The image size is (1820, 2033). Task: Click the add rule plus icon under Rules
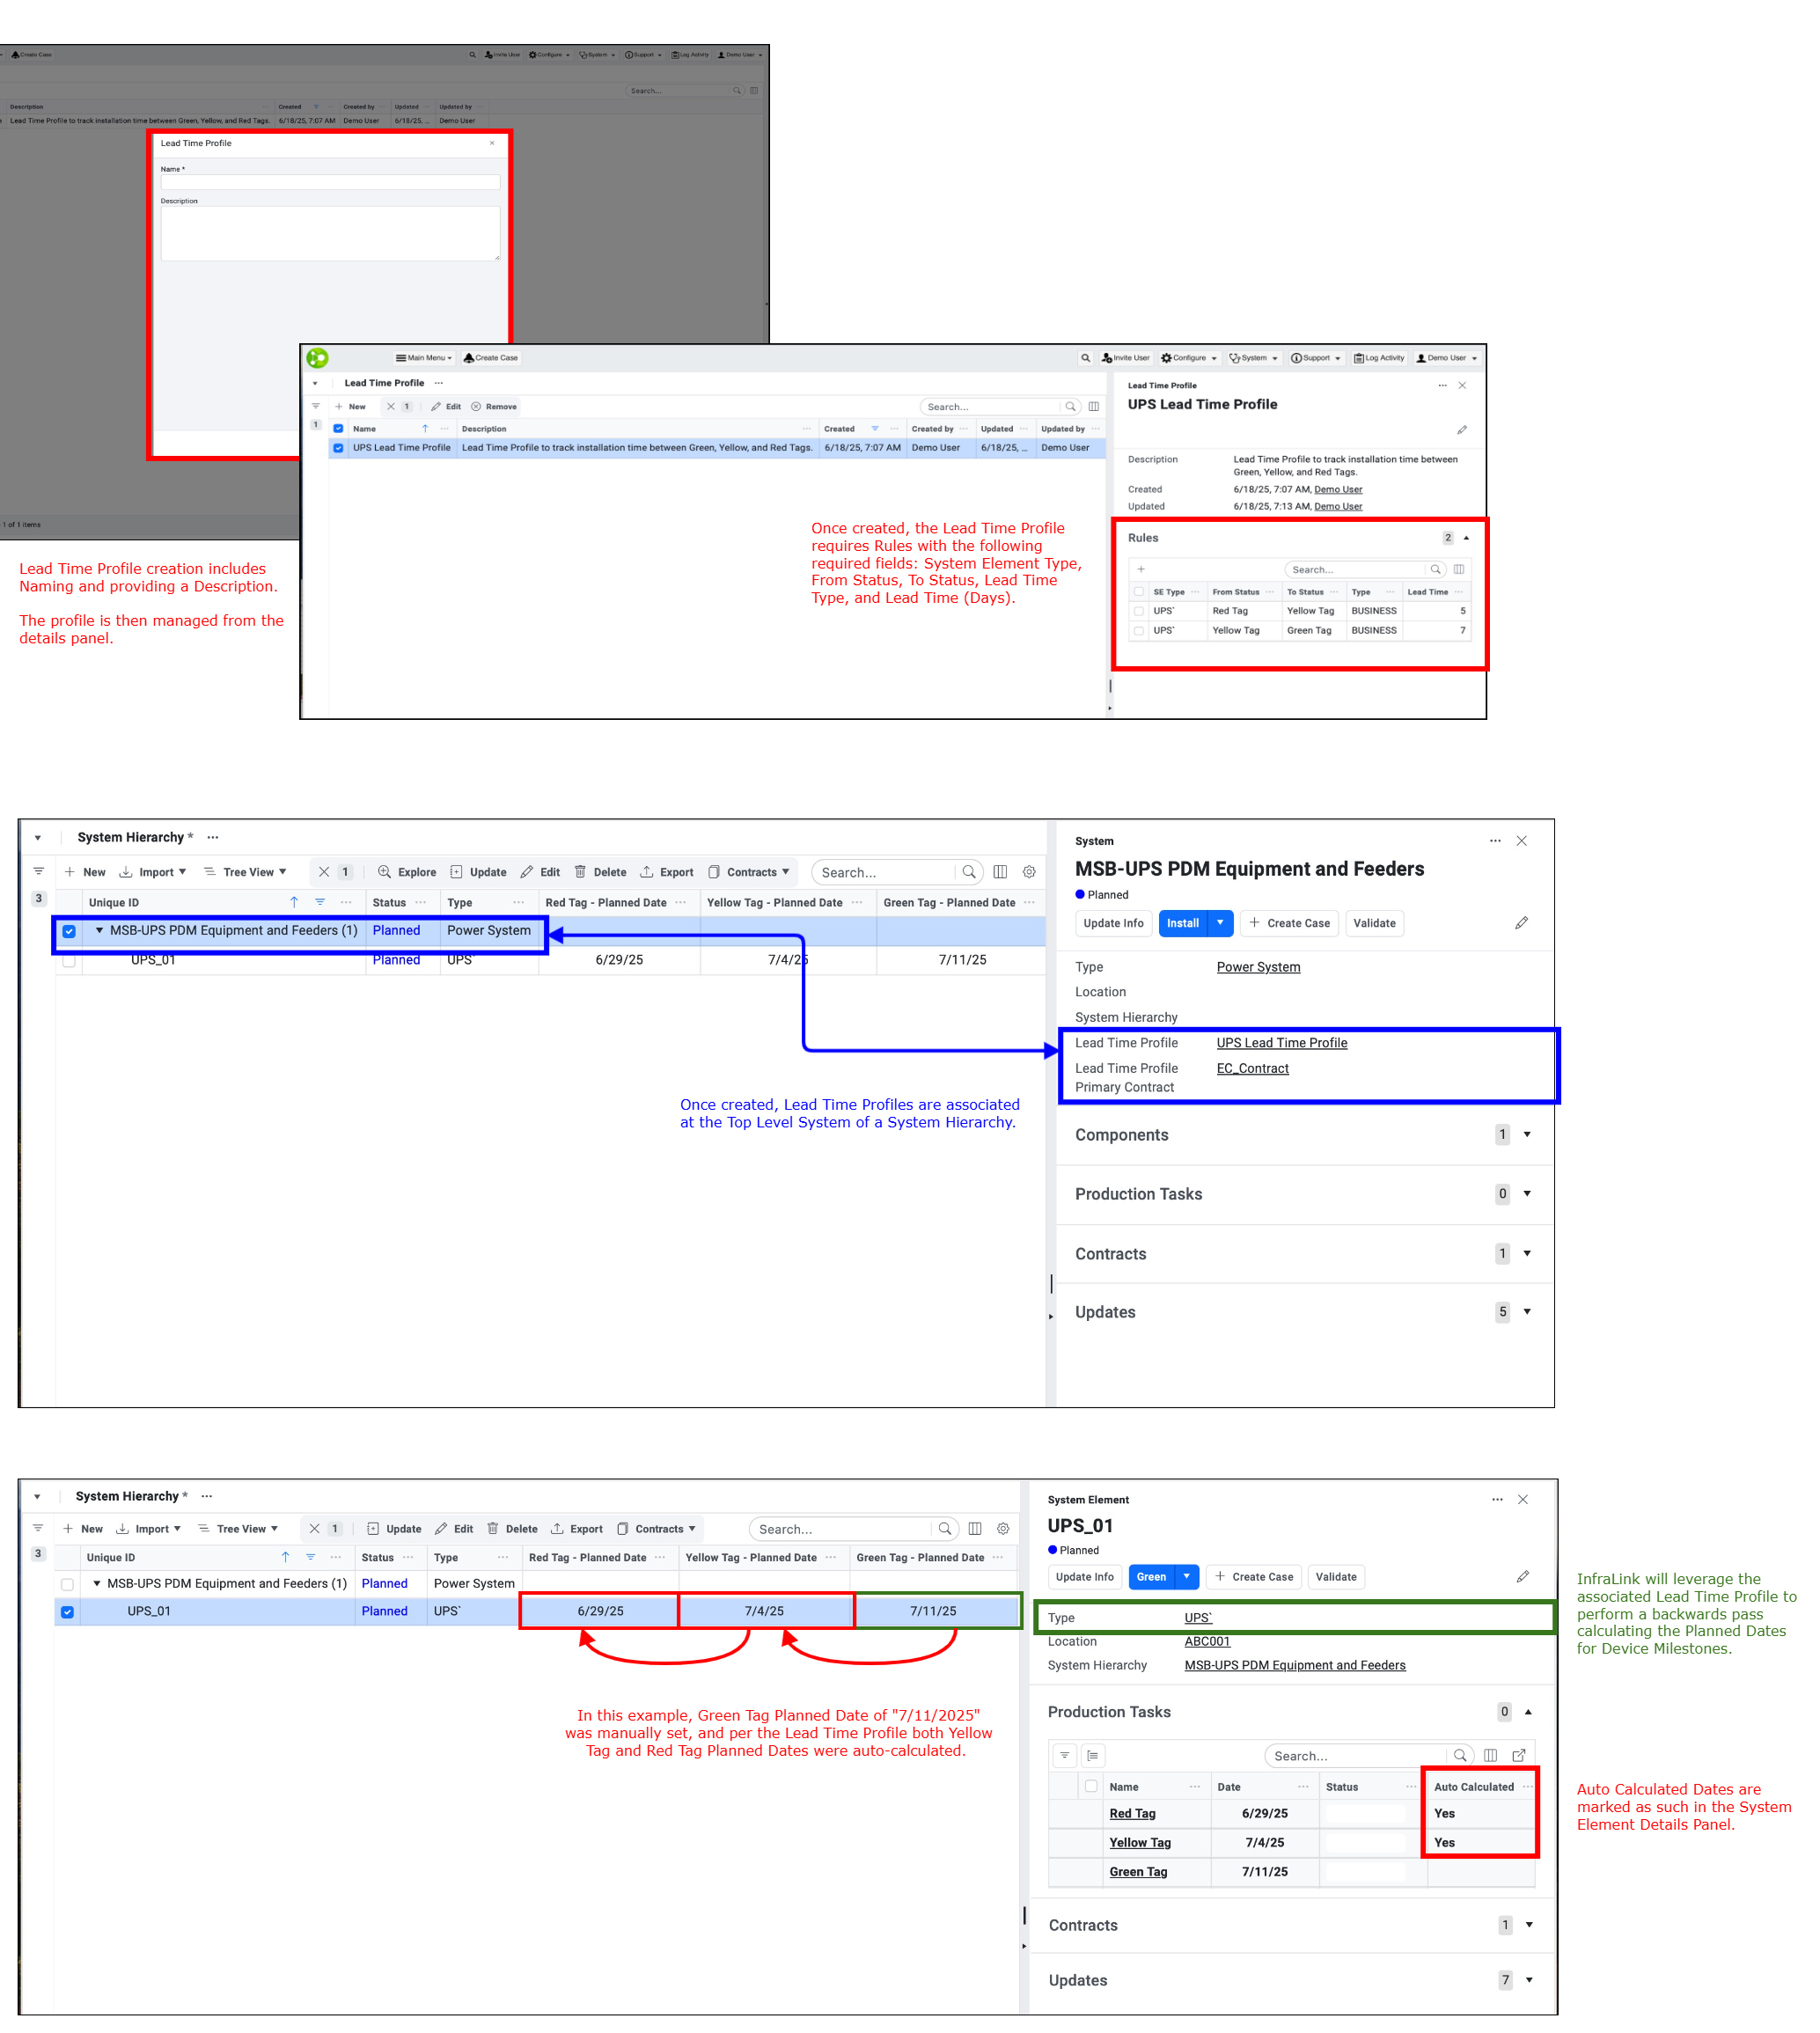coord(1141,569)
